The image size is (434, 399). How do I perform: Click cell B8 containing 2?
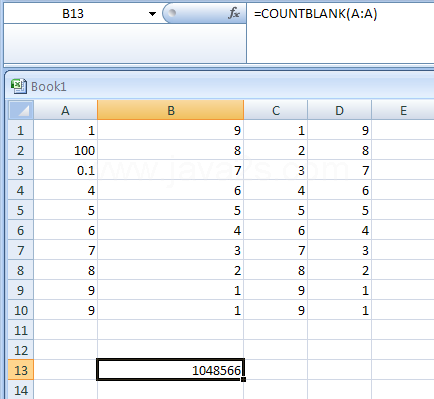[x=171, y=270]
